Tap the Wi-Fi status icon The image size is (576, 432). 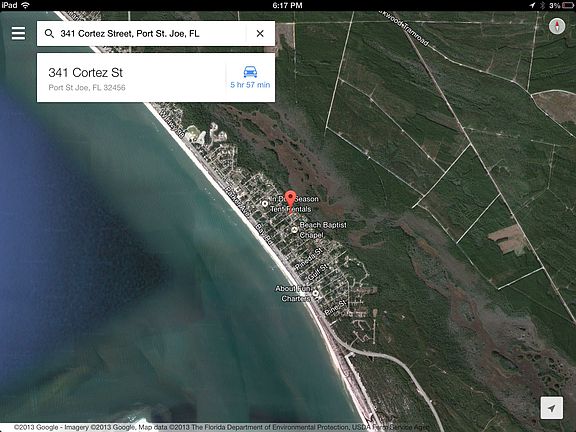coord(25,5)
